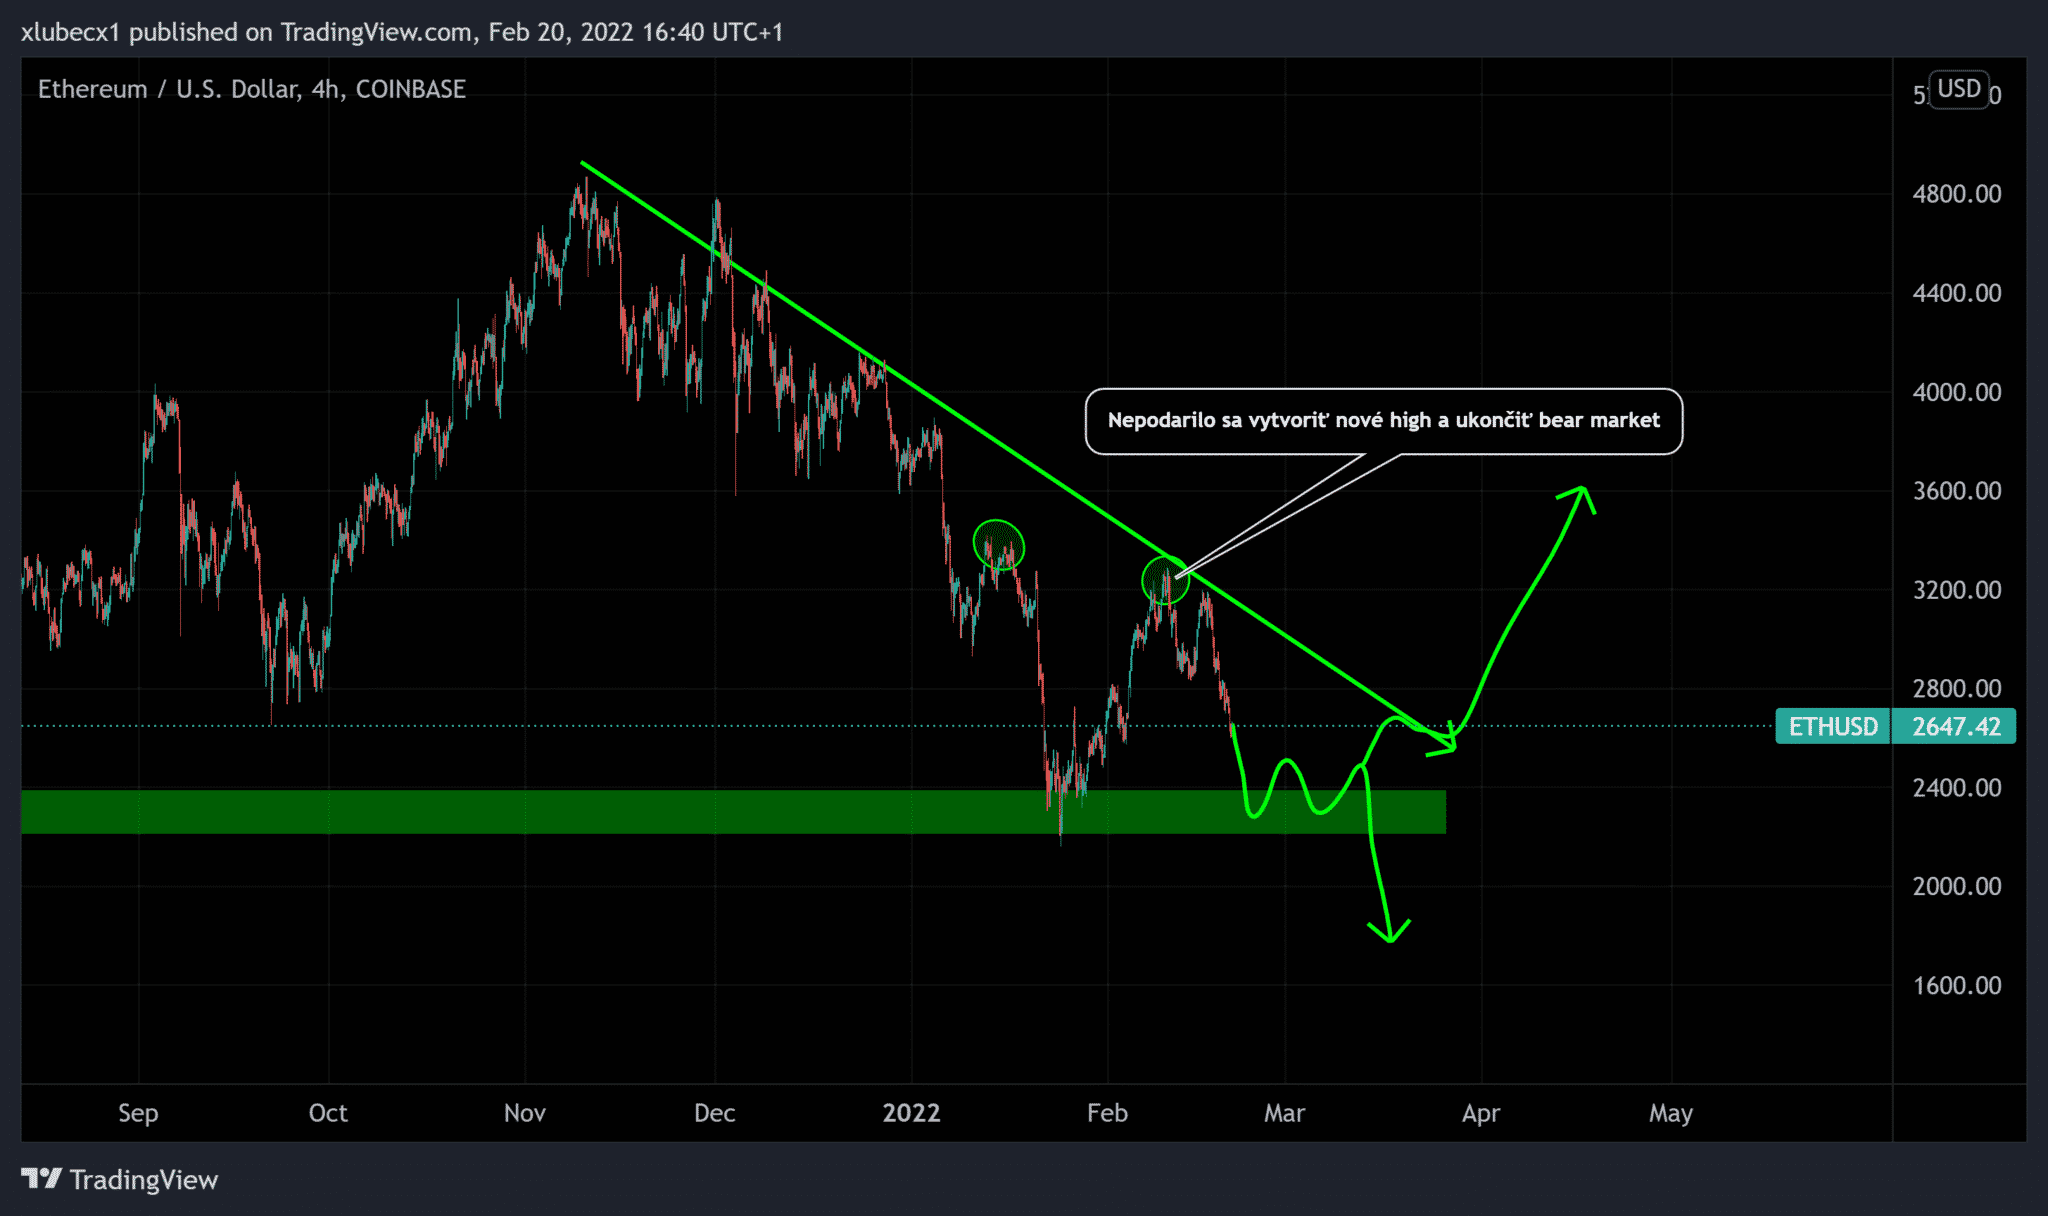Click the 2000.00 price axis label
The height and width of the screenshot is (1216, 2048).
tap(1956, 887)
